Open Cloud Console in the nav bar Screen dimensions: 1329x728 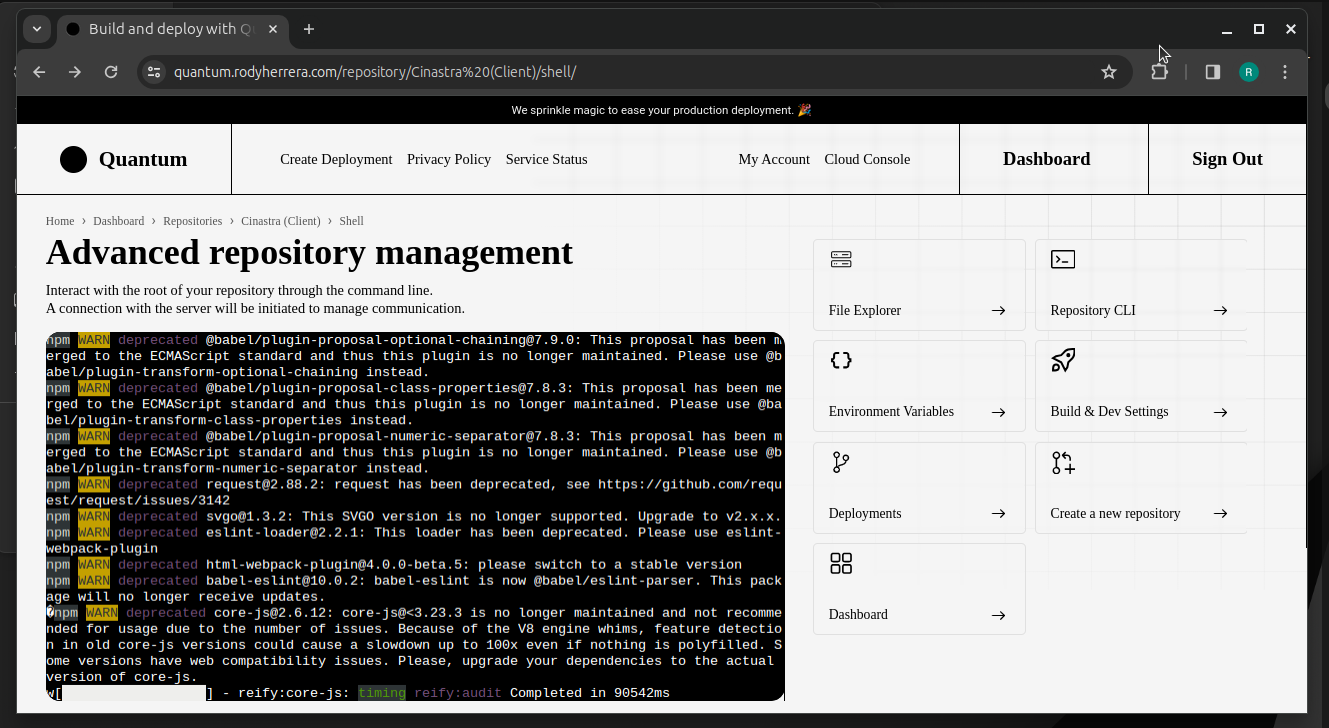[867, 159]
